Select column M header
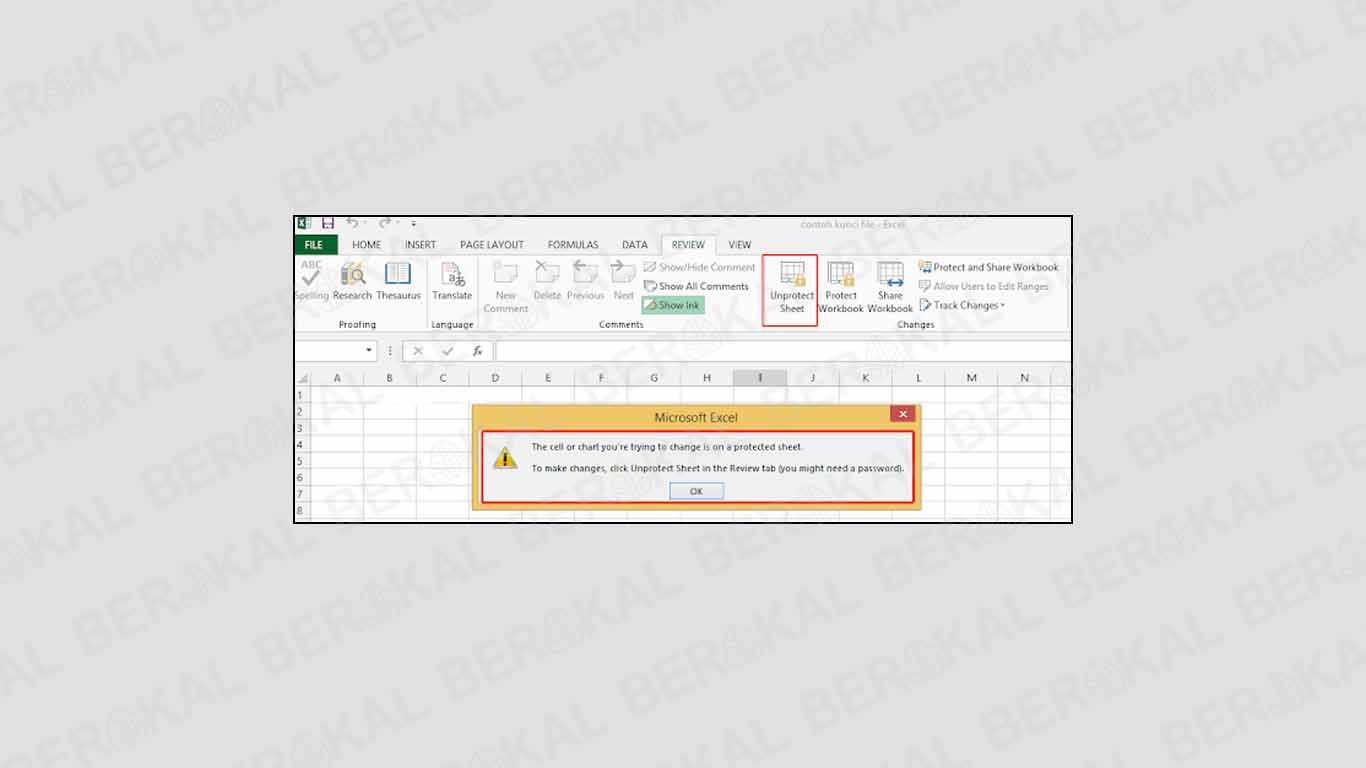This screenshot has height=768, width=1366. click(x=971, y=378)
